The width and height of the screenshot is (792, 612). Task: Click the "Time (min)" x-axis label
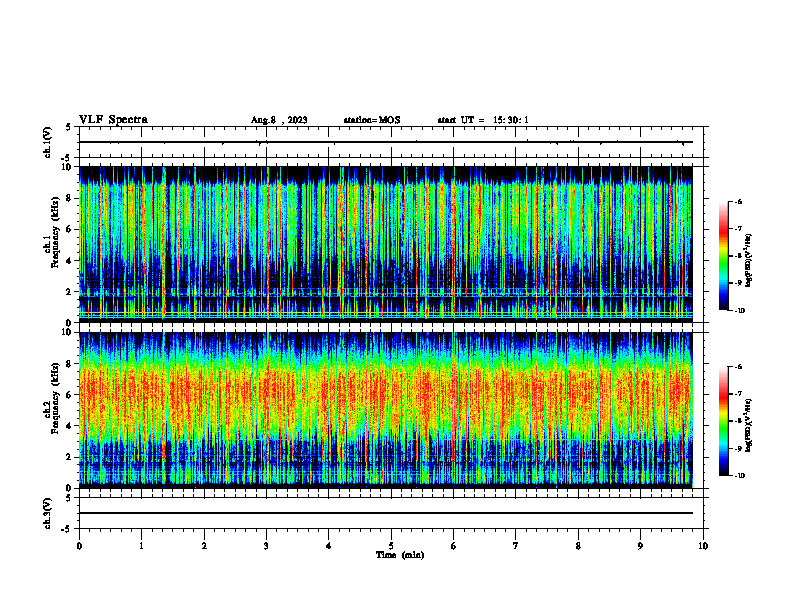400,555
